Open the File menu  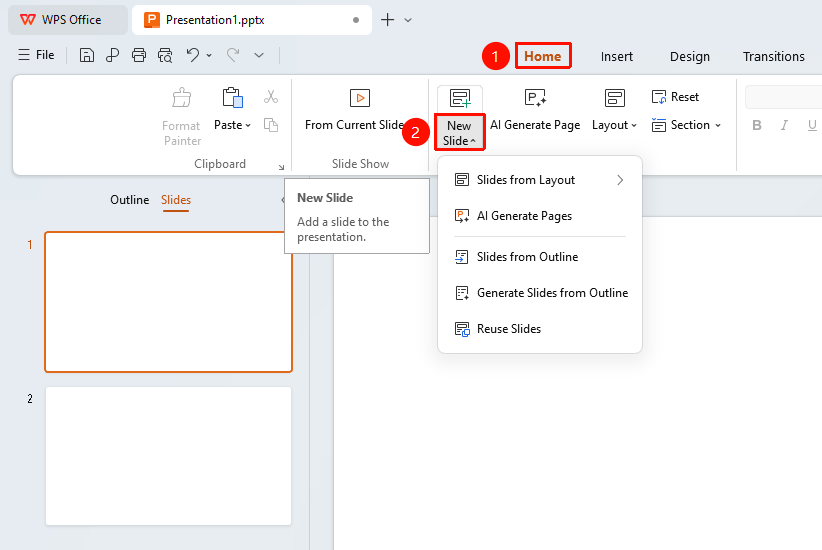[x=37, y=55]
